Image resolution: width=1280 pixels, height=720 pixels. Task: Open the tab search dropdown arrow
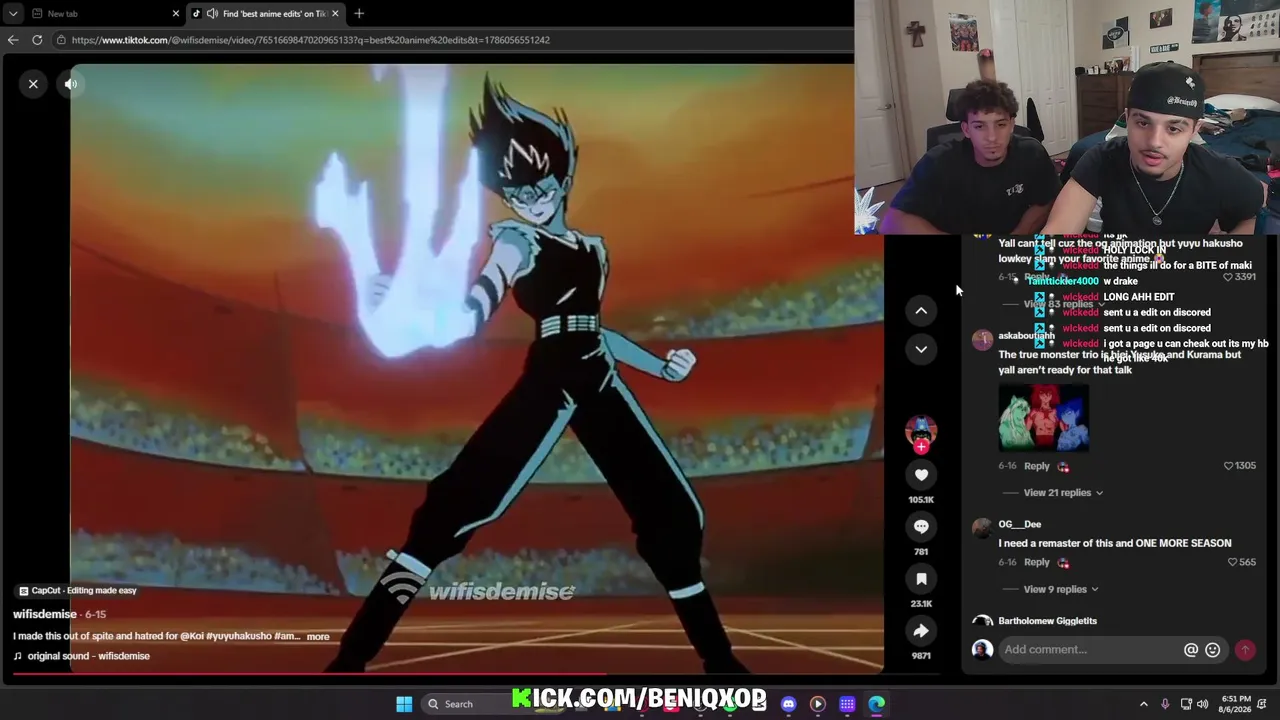coord(13,14)
